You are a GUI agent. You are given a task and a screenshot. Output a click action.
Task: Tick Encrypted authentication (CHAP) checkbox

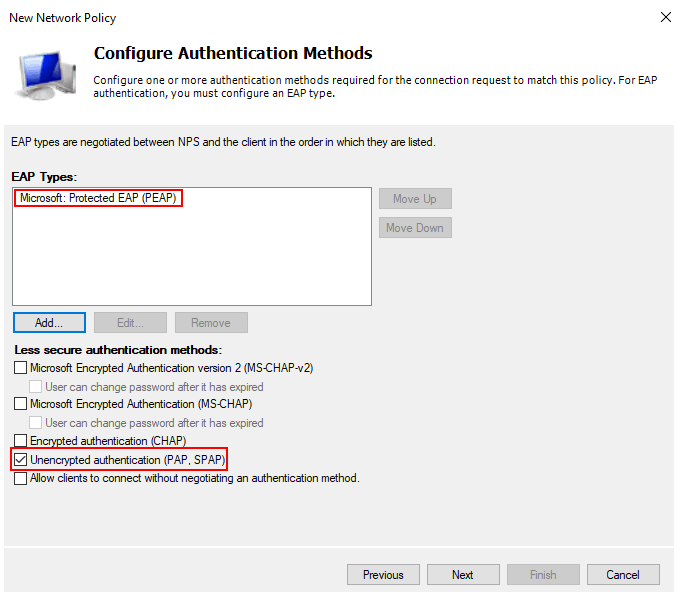[21, 441]
